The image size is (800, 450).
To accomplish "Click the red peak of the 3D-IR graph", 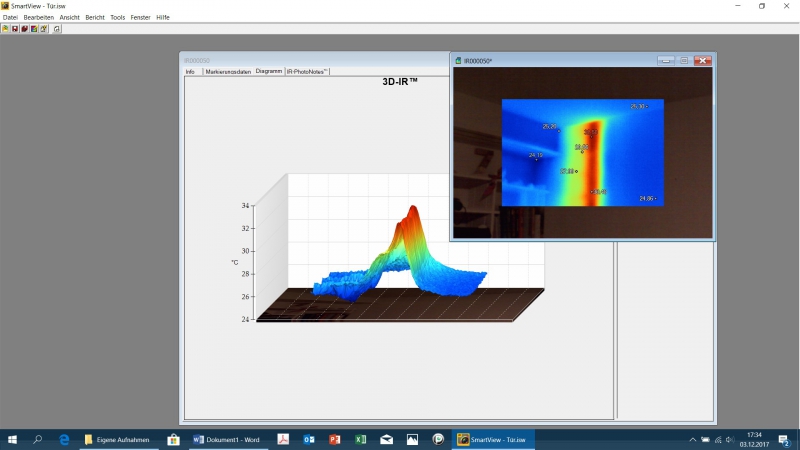I will click(412, 212).
